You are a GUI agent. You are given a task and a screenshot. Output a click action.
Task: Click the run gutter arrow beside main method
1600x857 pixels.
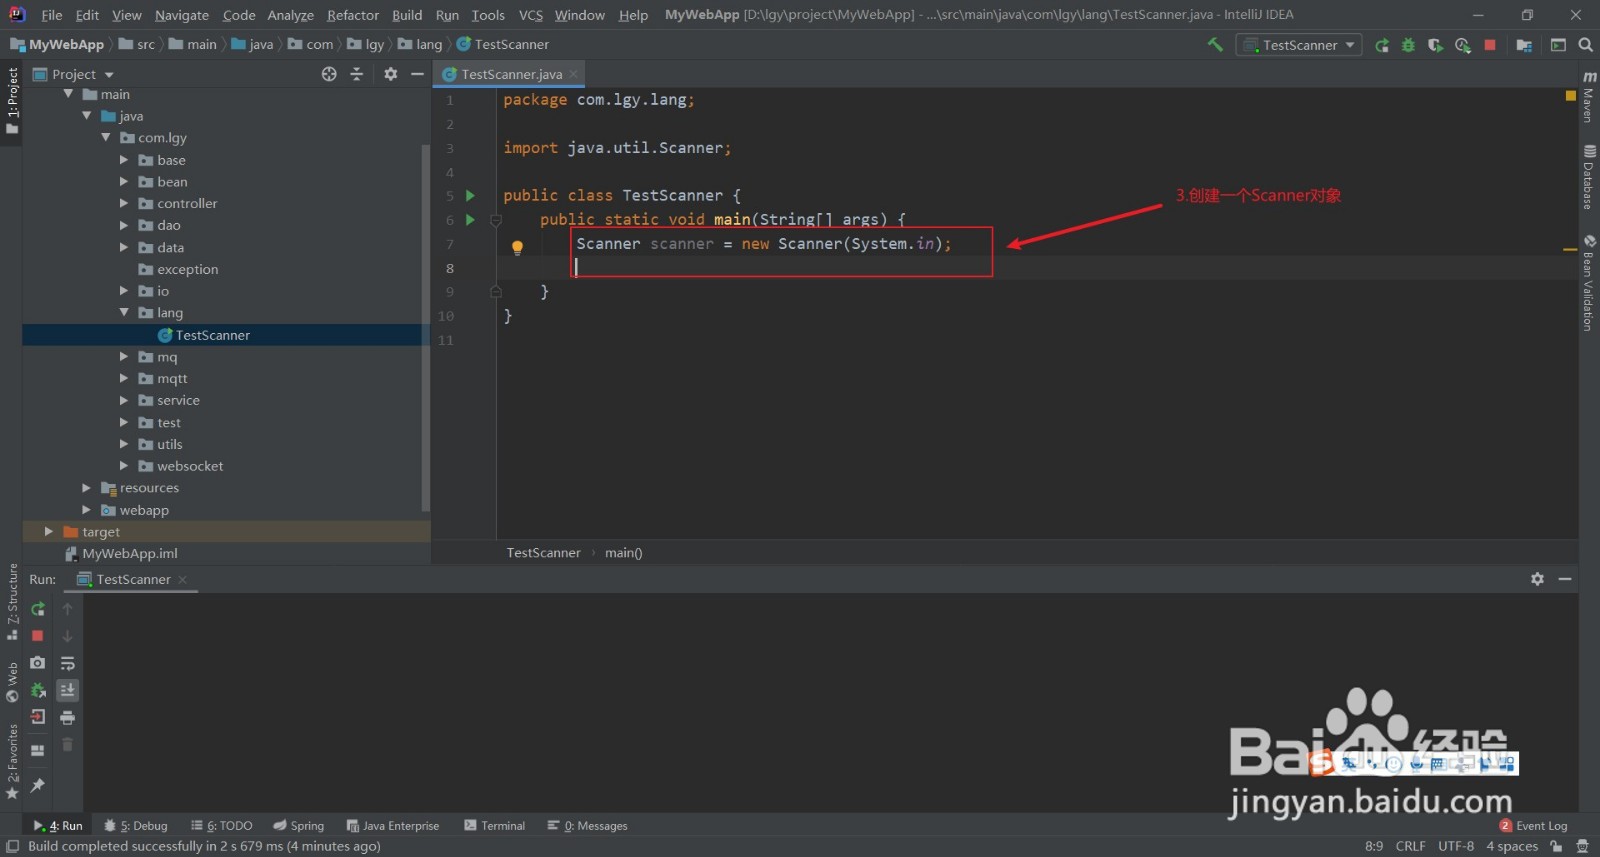(x=470, y=220)
